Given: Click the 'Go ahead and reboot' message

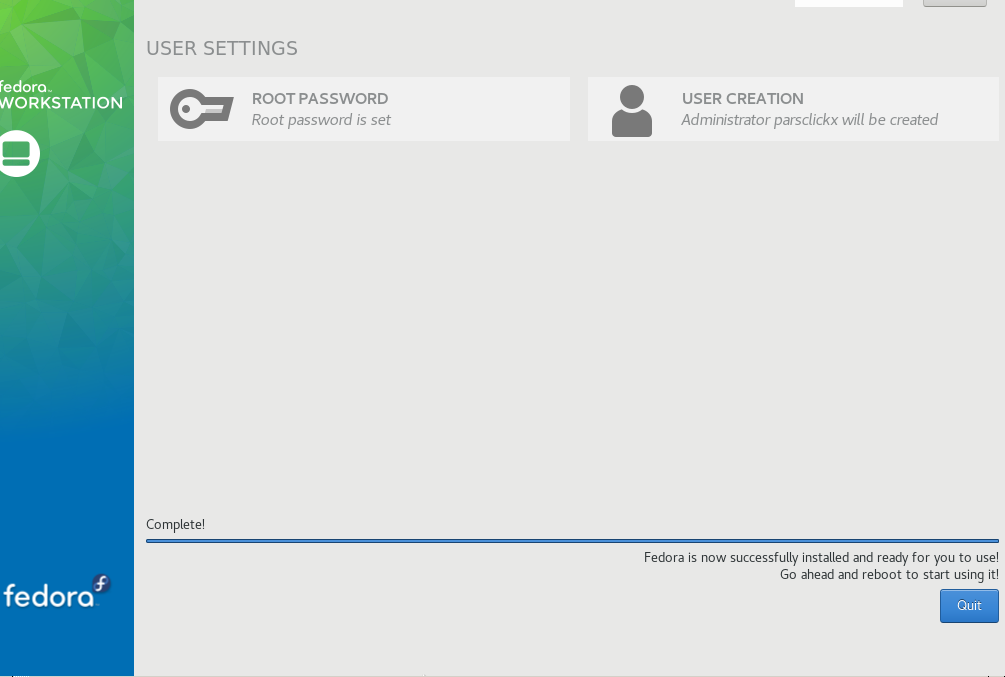Looking at the screenshot, I should click(x=888, y=574).
